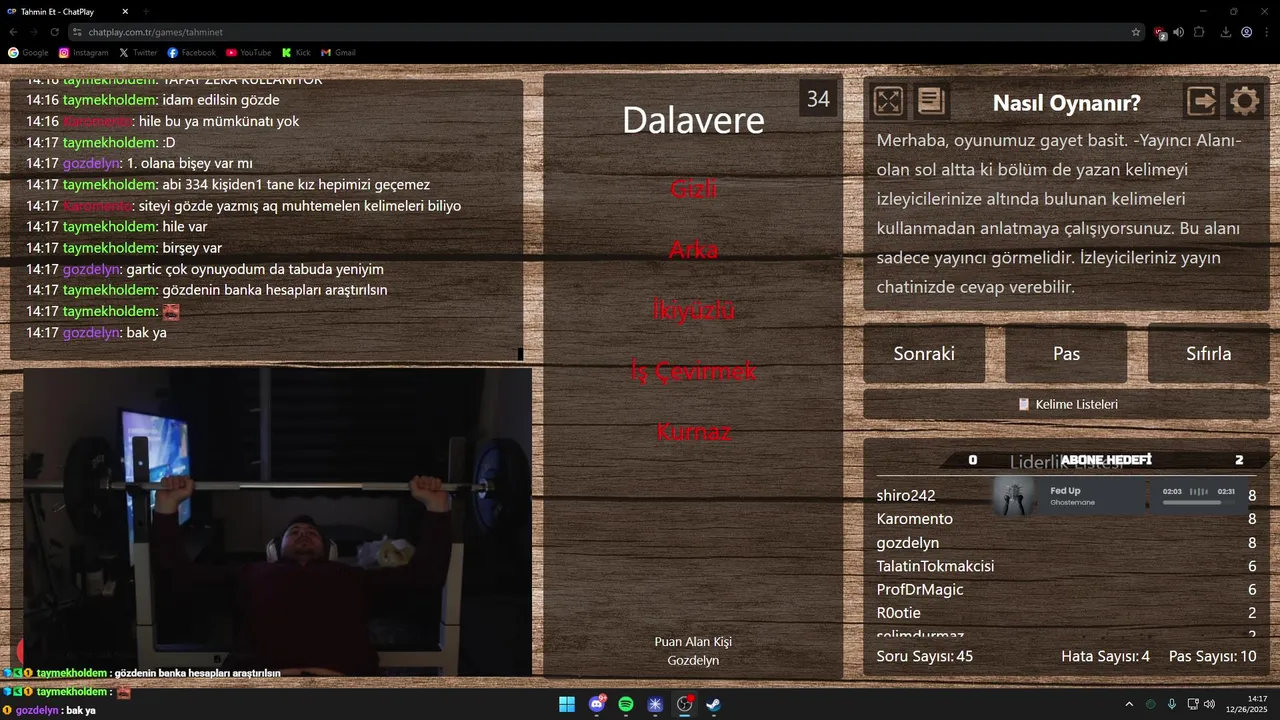Show hidden system tray icons
Screen dimensions: 1280x720
1129,704
